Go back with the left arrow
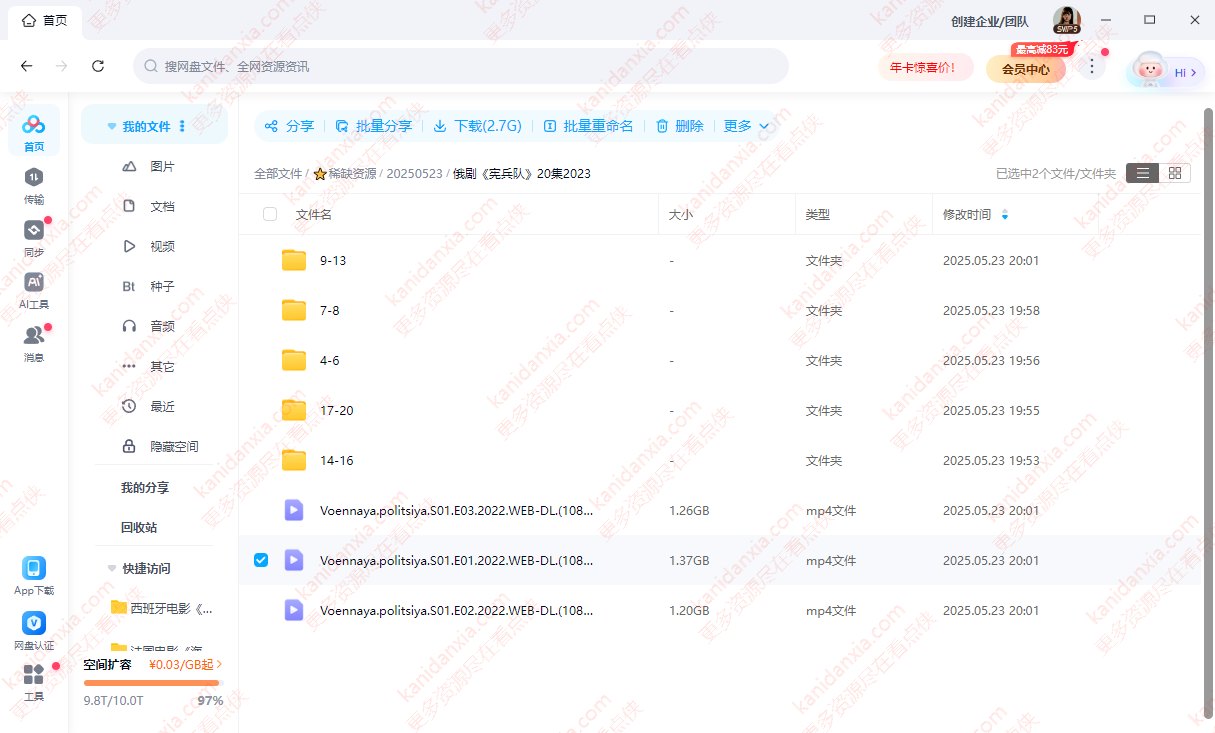This screenshot has height=733, width=1215. [x=27, y=66]
